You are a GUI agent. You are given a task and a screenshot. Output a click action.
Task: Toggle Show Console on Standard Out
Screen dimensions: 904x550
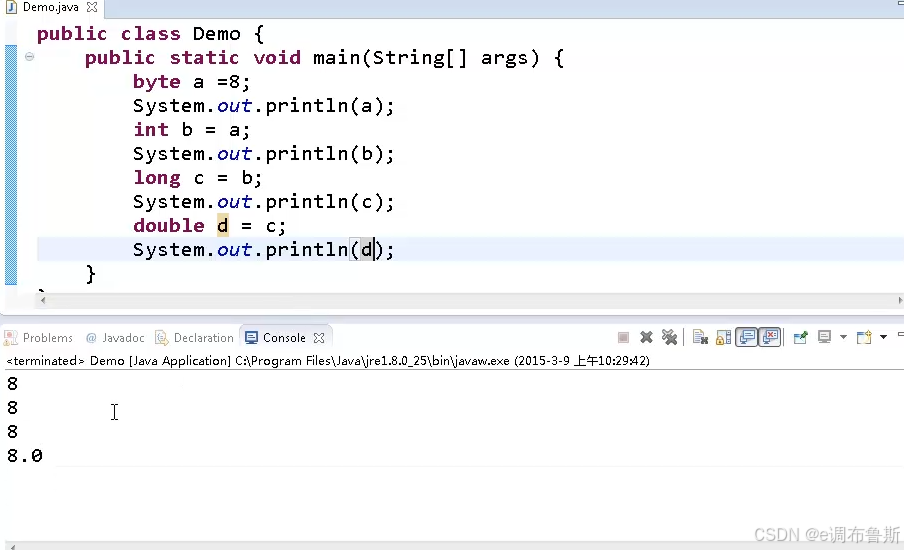click(747, 337)
